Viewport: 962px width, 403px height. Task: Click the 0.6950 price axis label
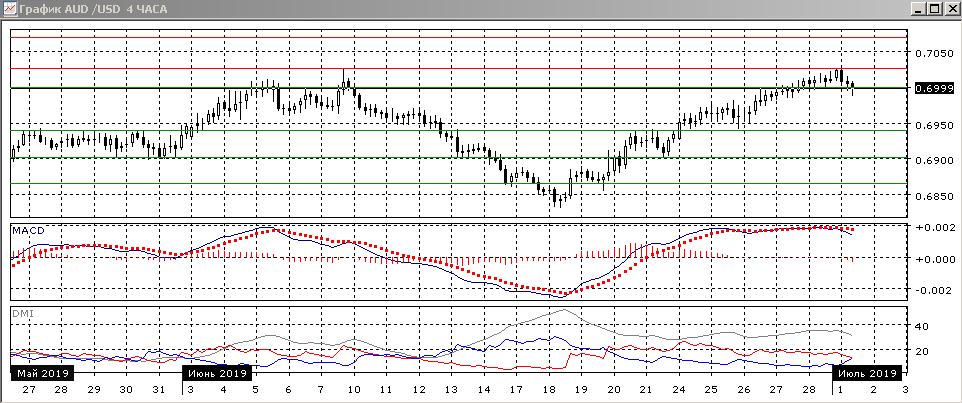(x=934, y=125)
